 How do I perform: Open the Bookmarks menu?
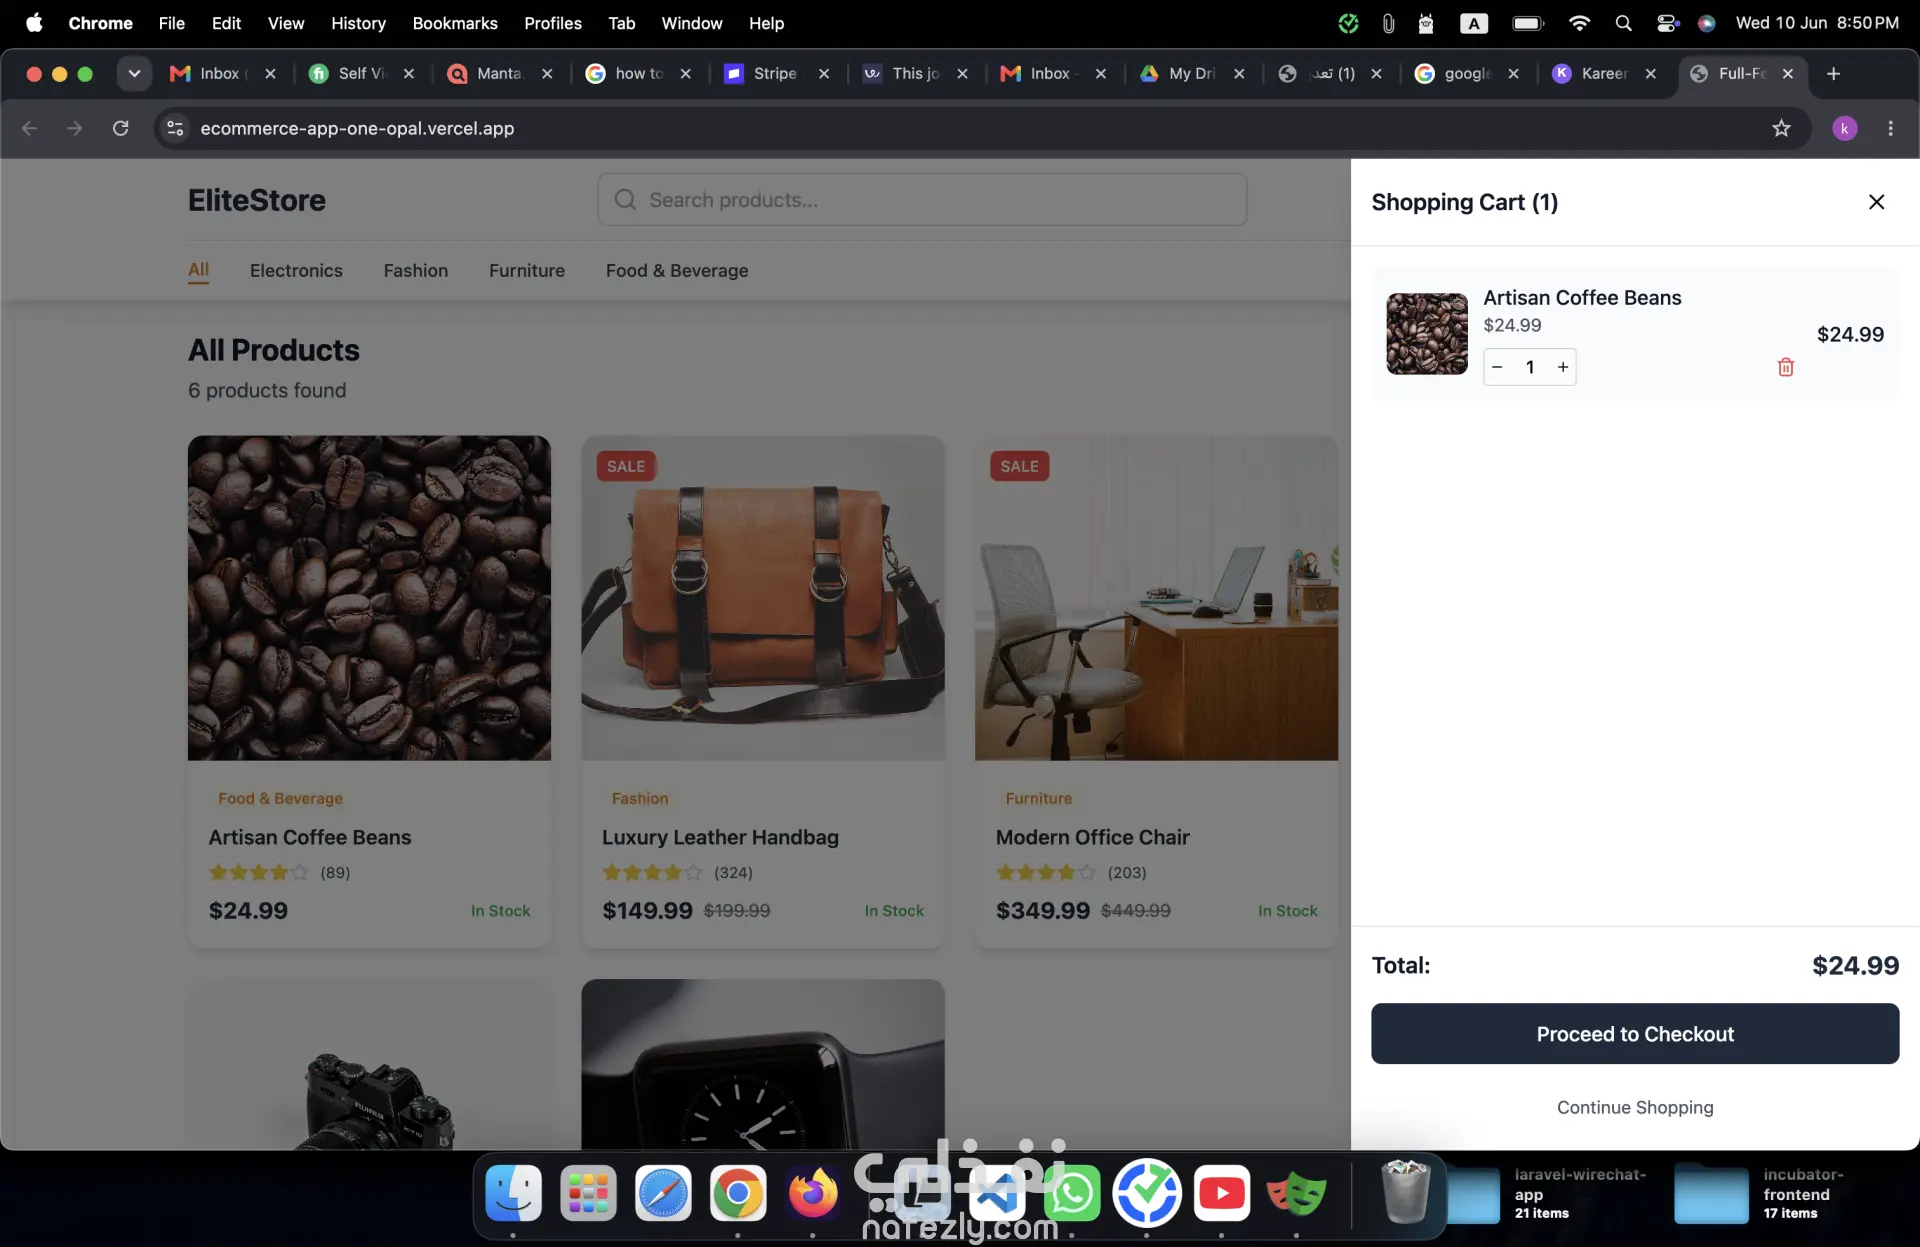coord(455,23)
